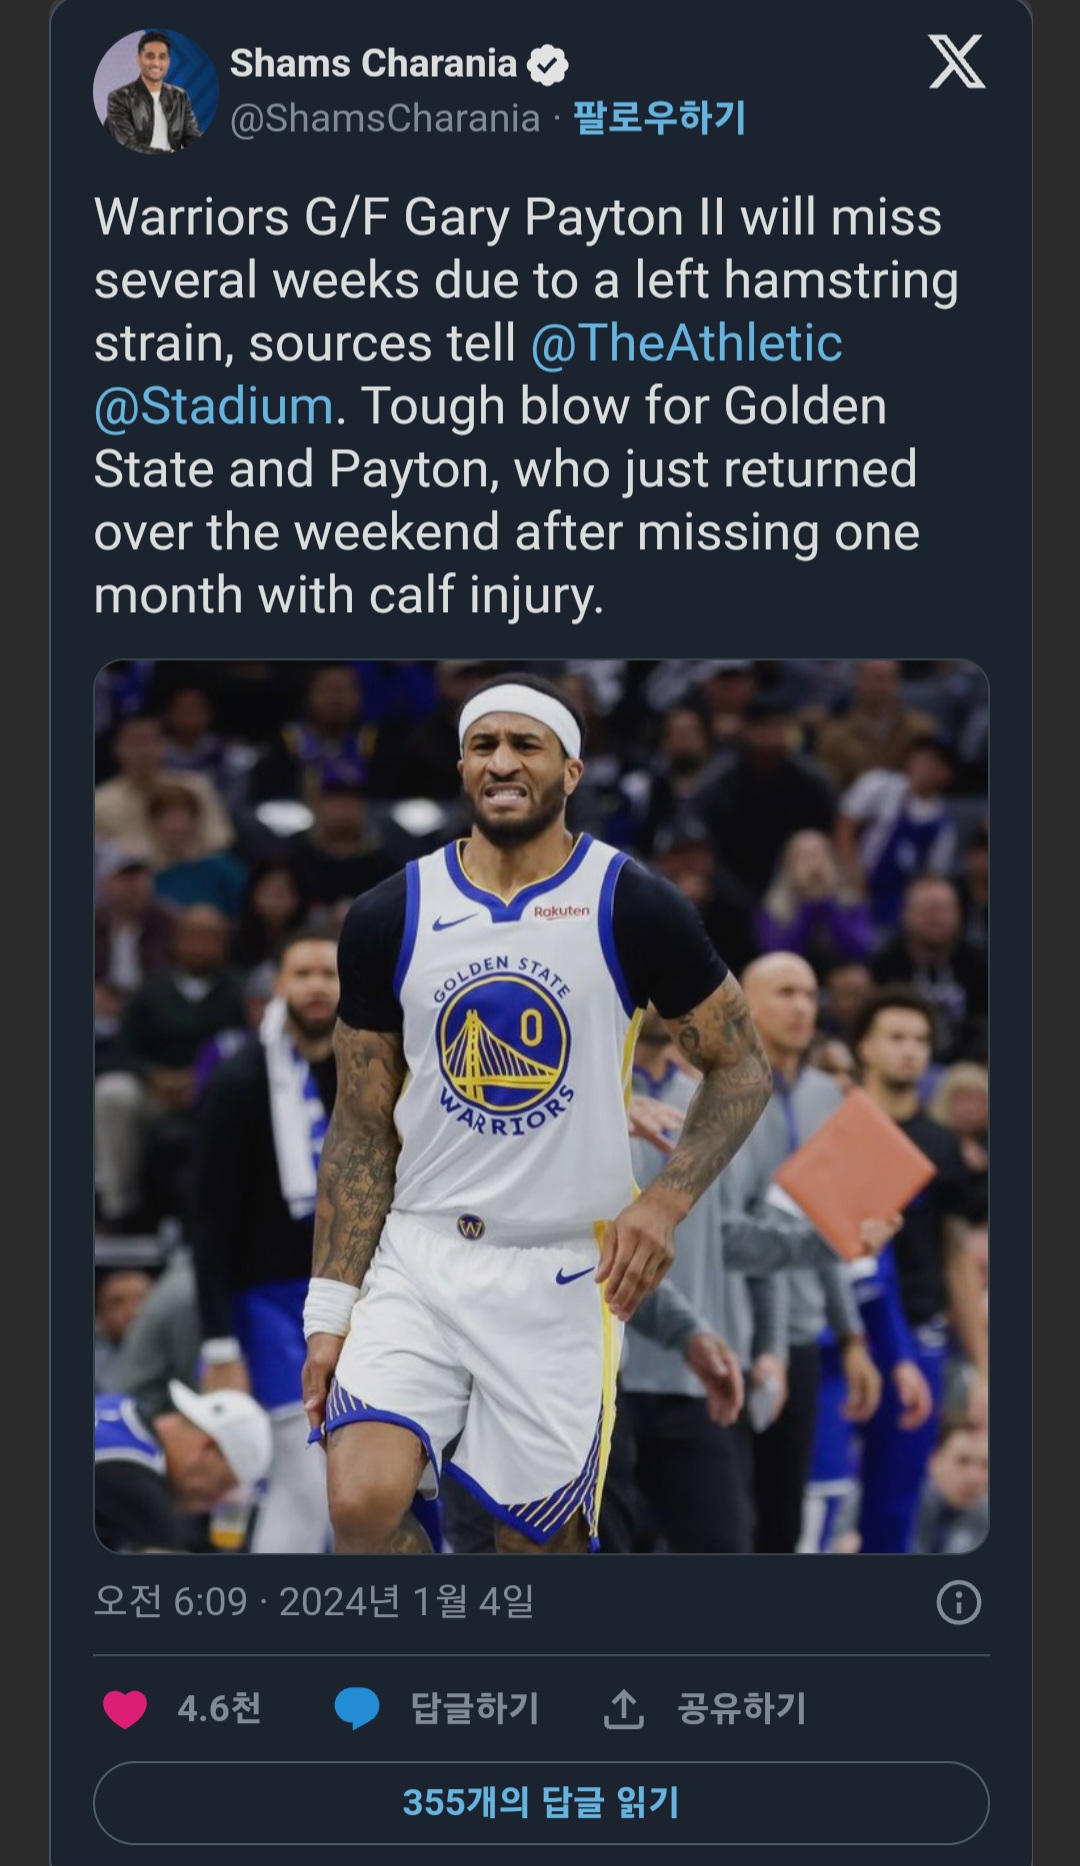
Task: Click the 4.6천 like count
Action: [219, 1708]
